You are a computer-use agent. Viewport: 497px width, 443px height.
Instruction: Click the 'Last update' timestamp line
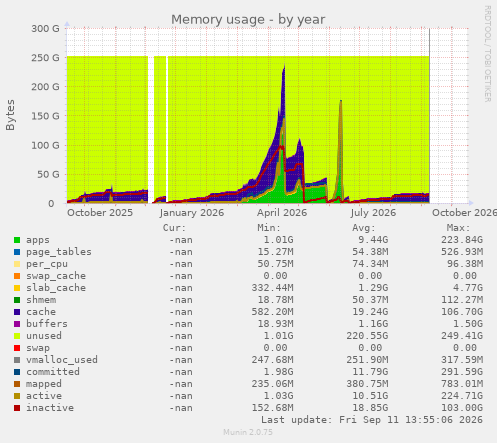pos(372,420)
